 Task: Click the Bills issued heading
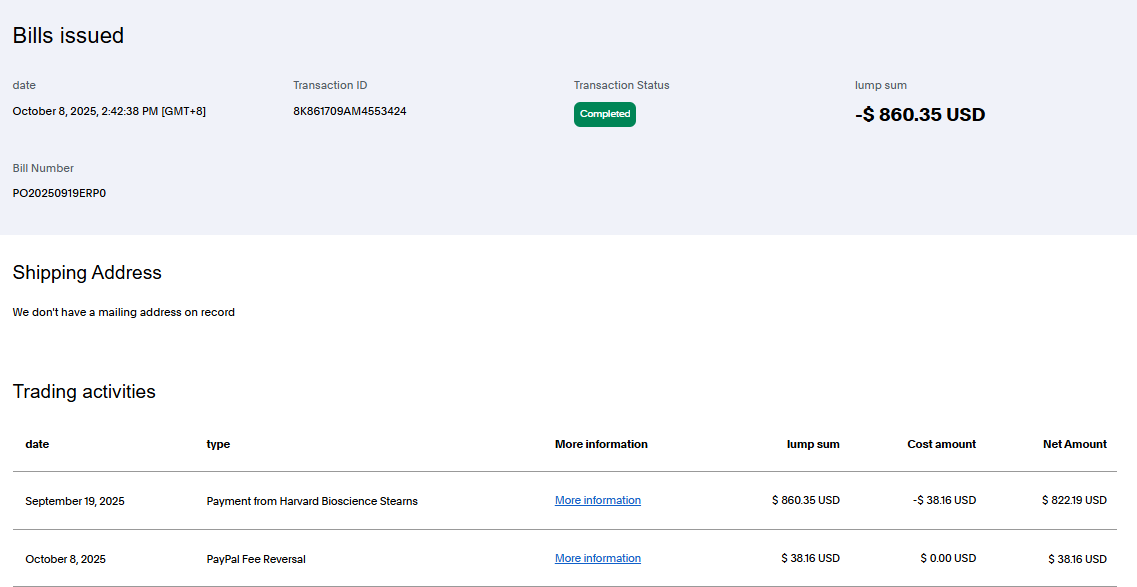pyautogui.click(x=68, y=36)
